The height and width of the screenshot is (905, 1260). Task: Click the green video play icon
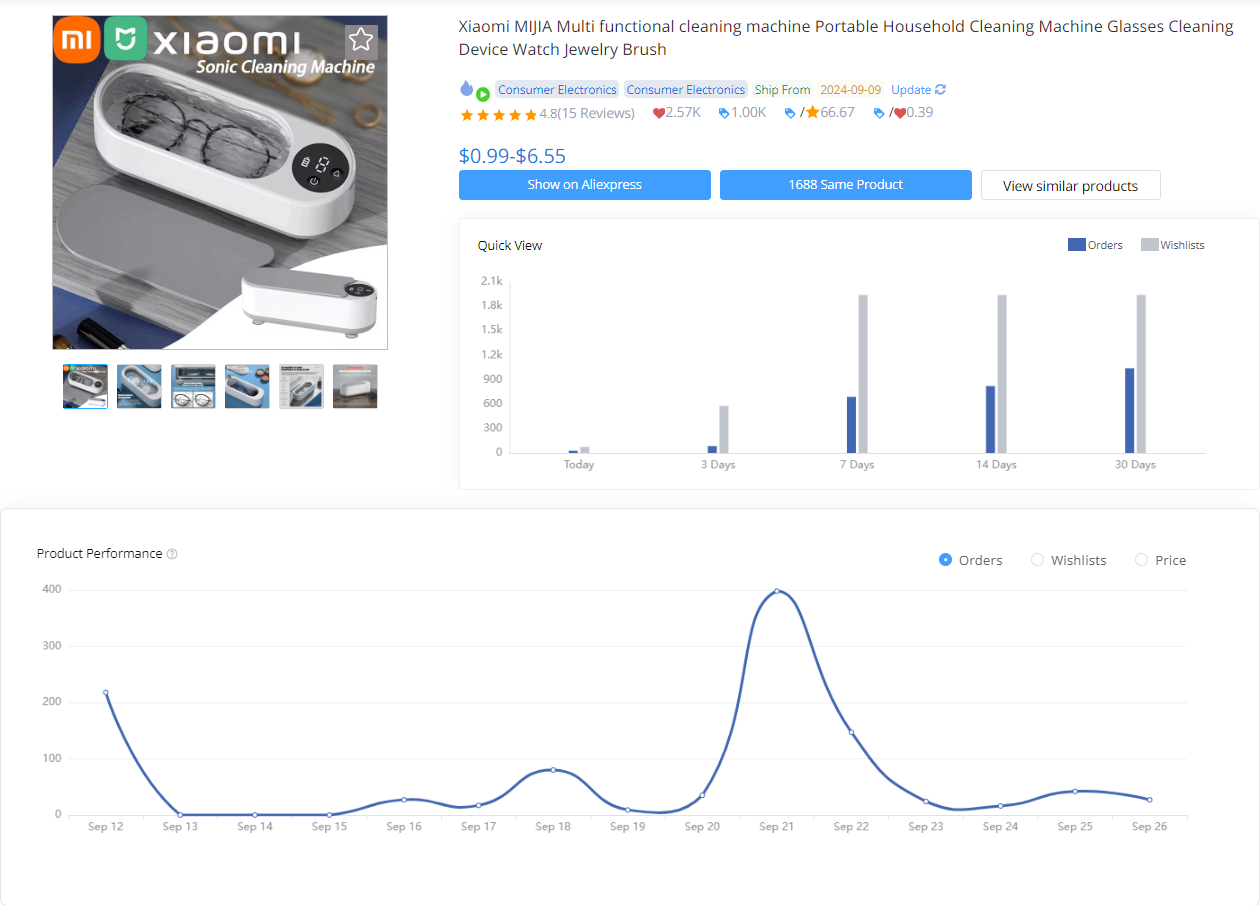483,94
